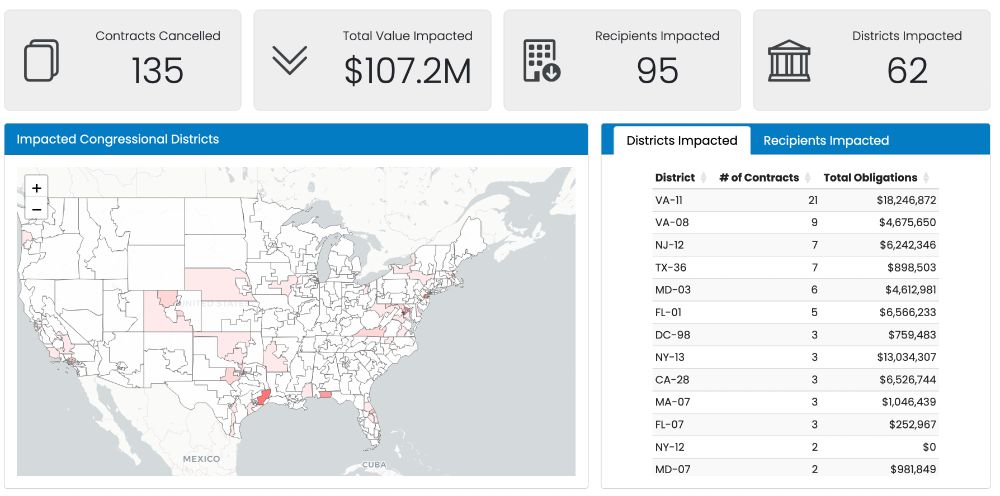Select the NY-12 district row

(x=795, y=447)
